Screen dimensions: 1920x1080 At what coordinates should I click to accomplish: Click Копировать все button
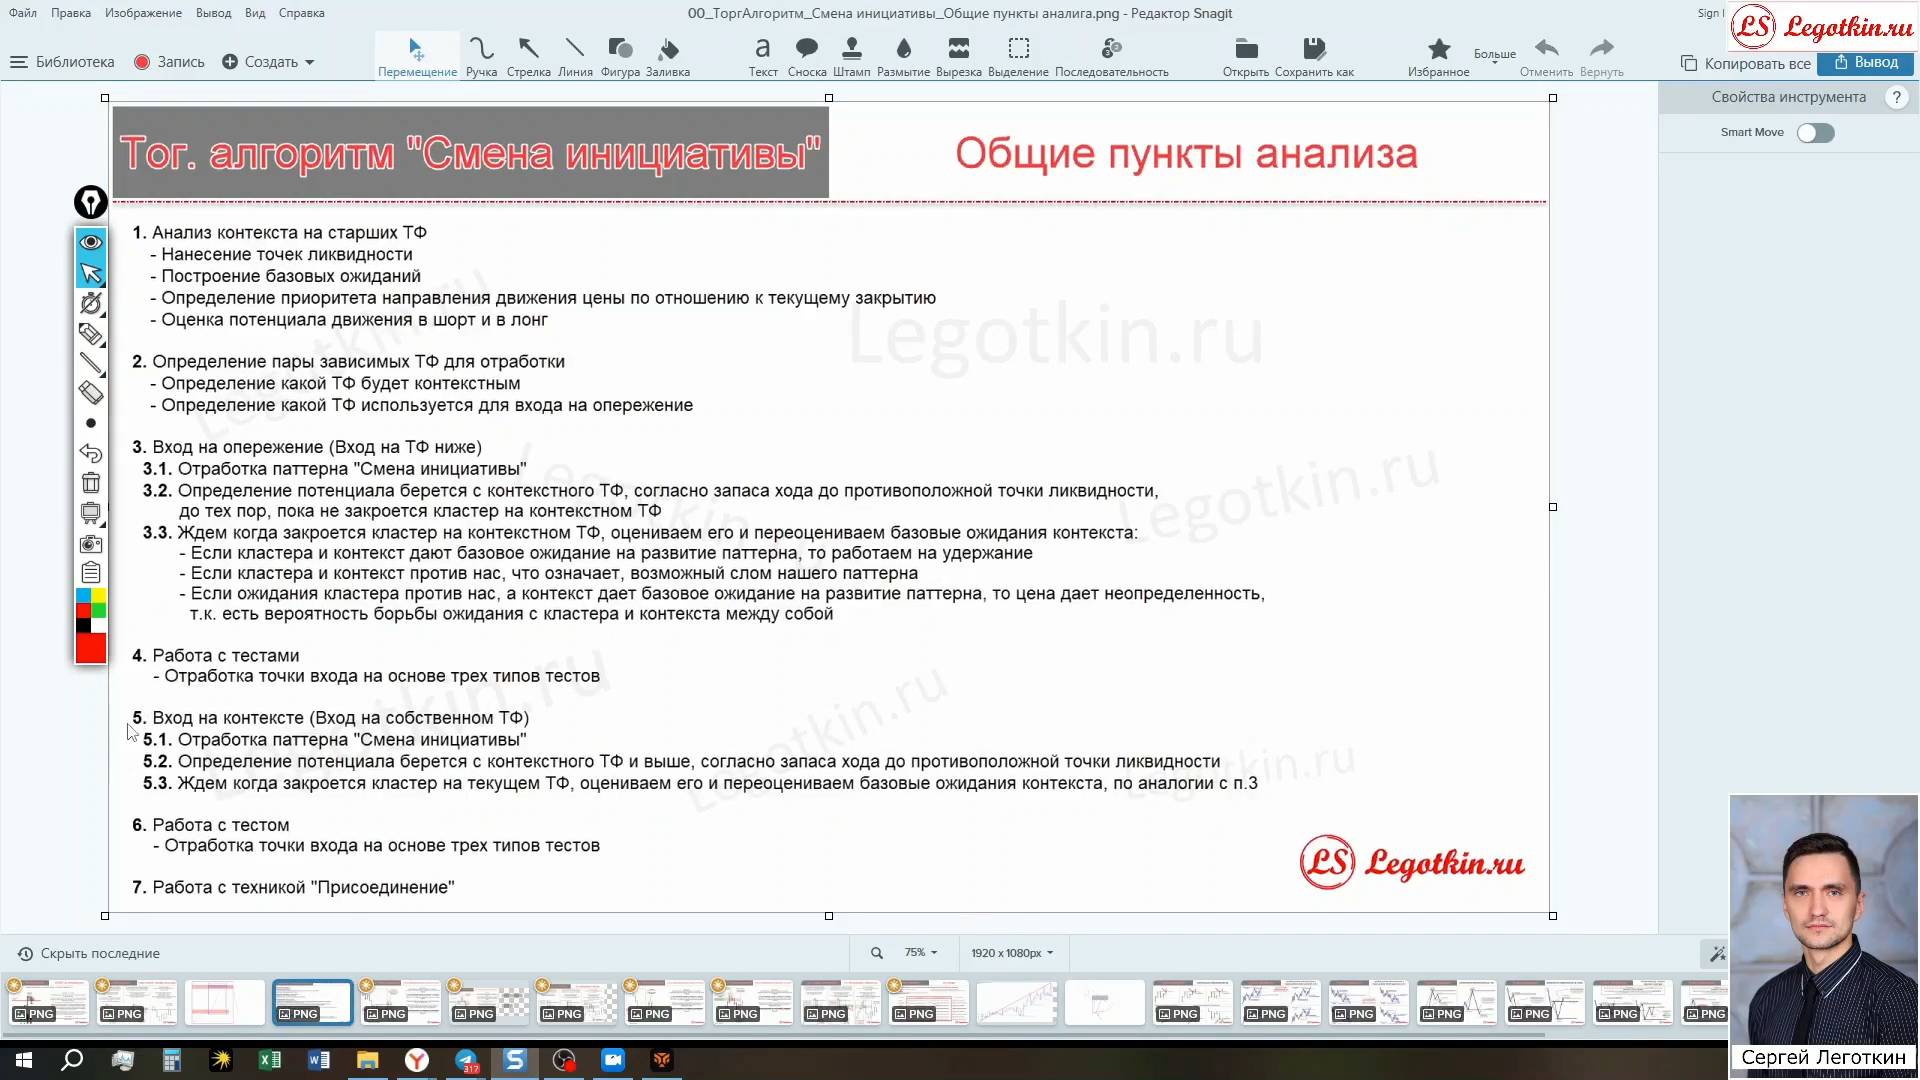(1746, 63)
